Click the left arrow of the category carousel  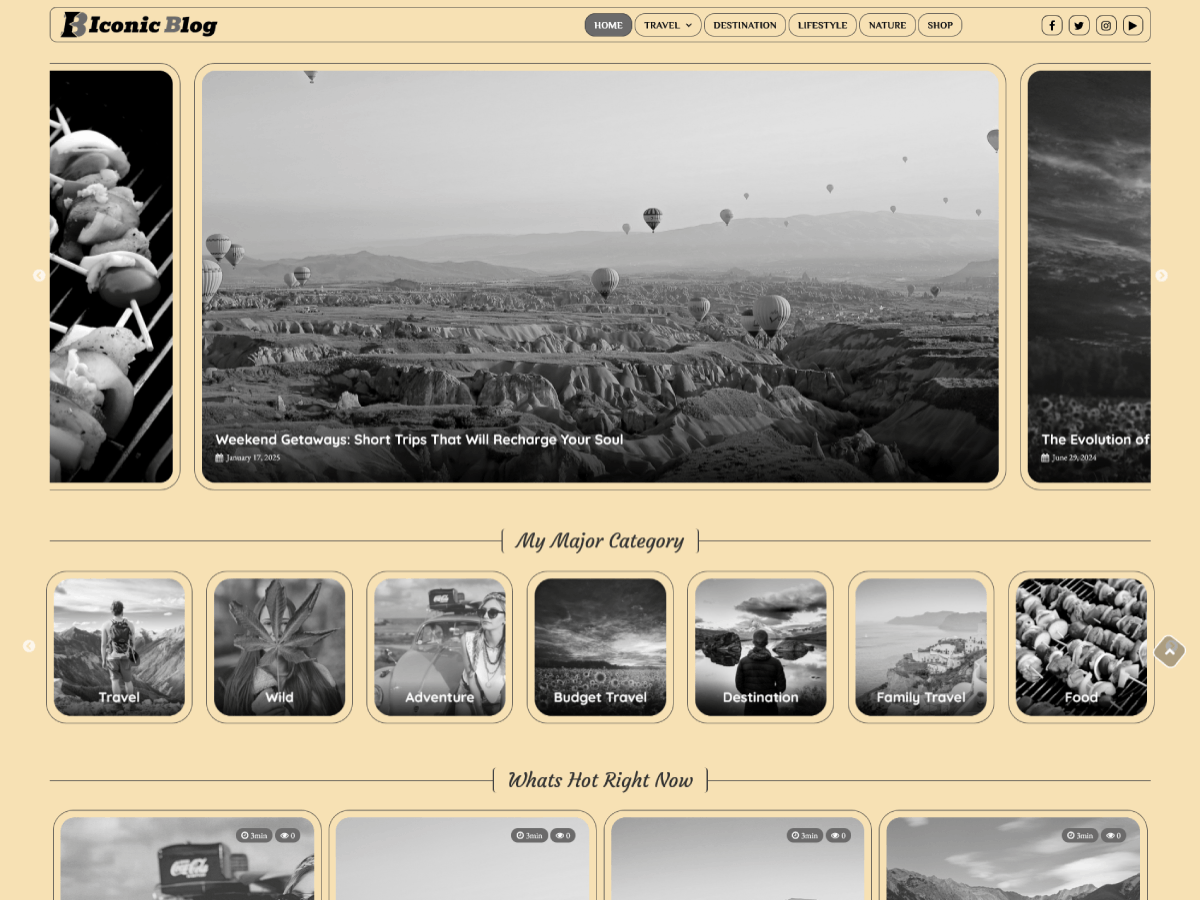[x=30, y=646]
